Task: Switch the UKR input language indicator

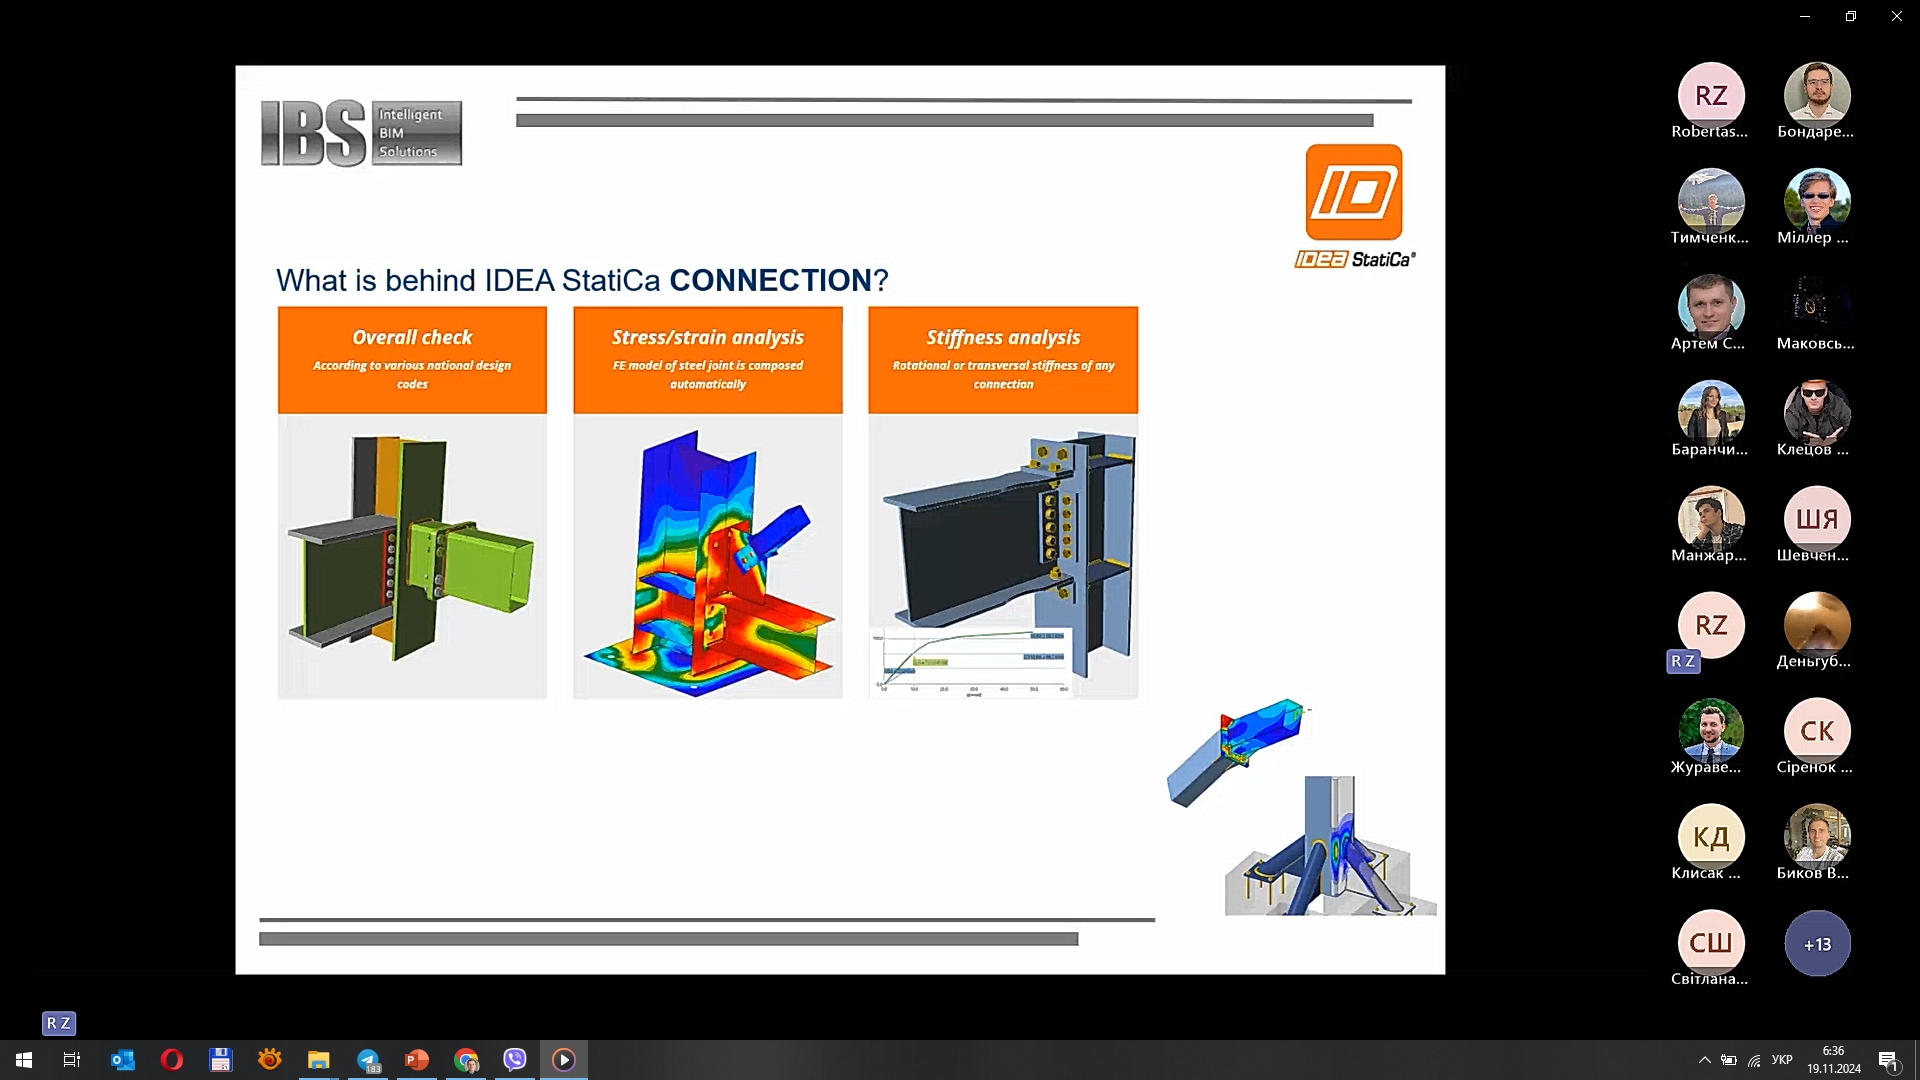Action: (1782, 1060)
